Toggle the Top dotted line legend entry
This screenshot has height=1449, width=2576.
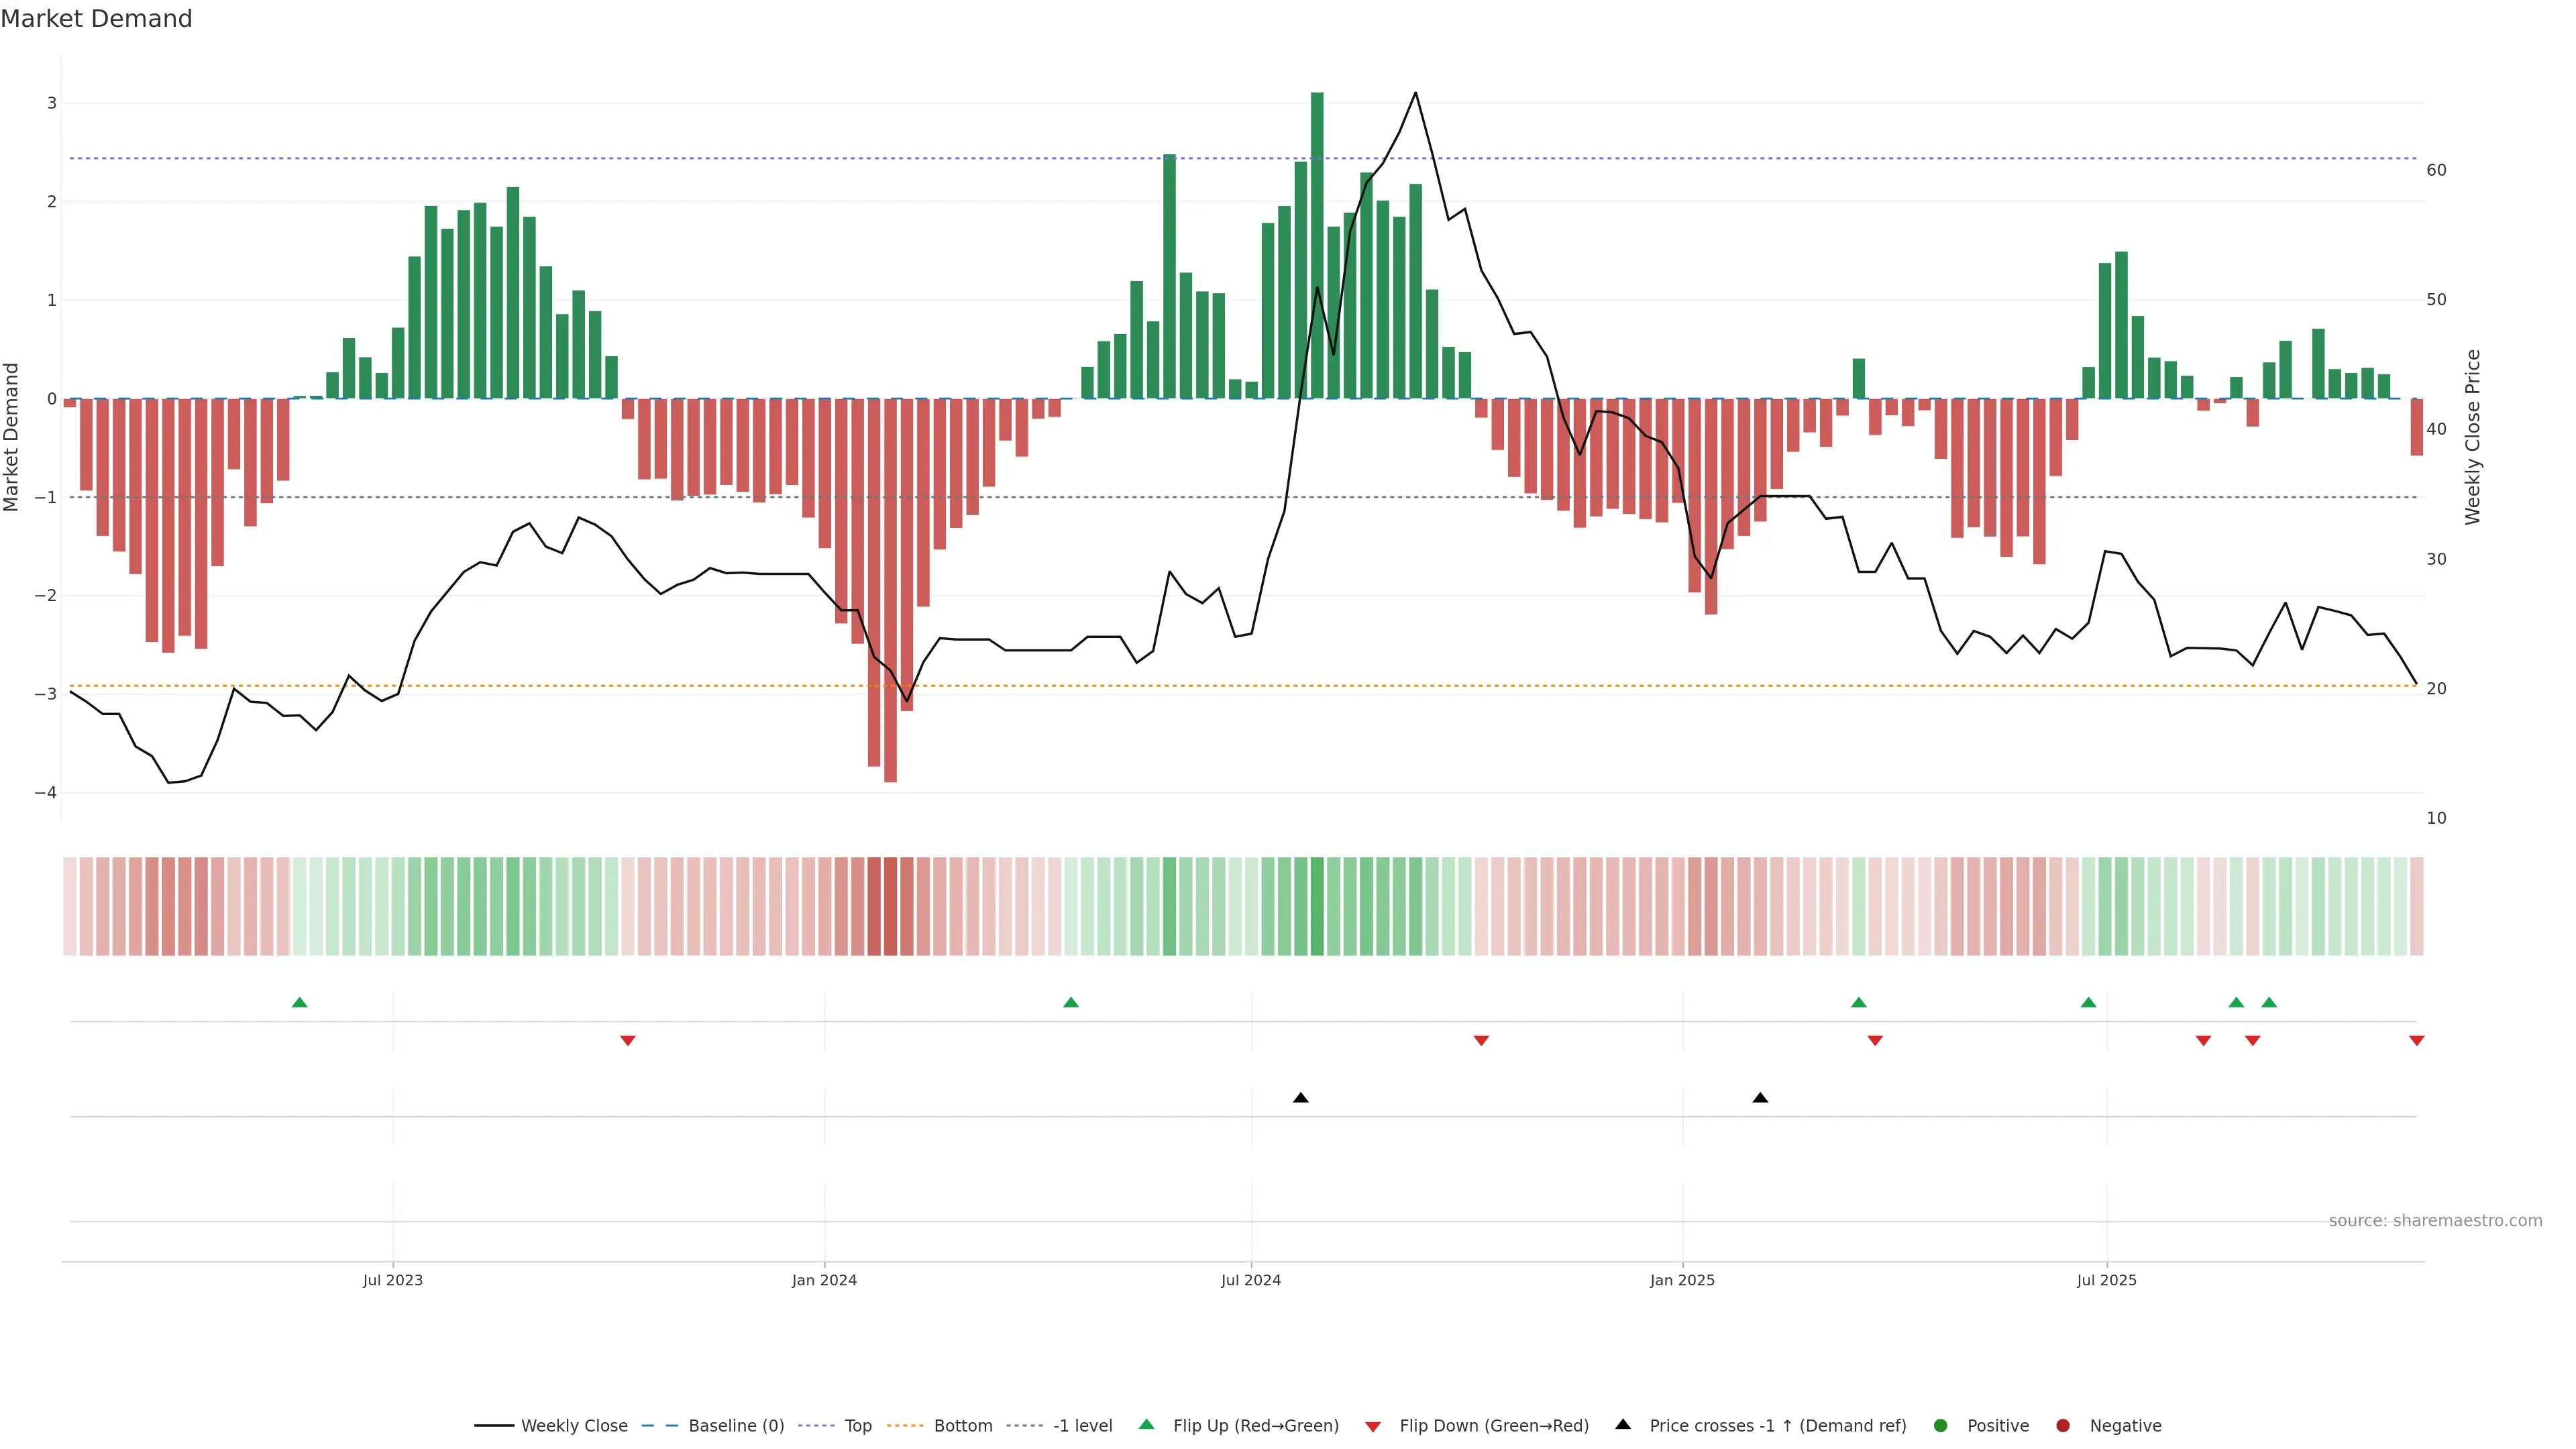coord(857,1425)
